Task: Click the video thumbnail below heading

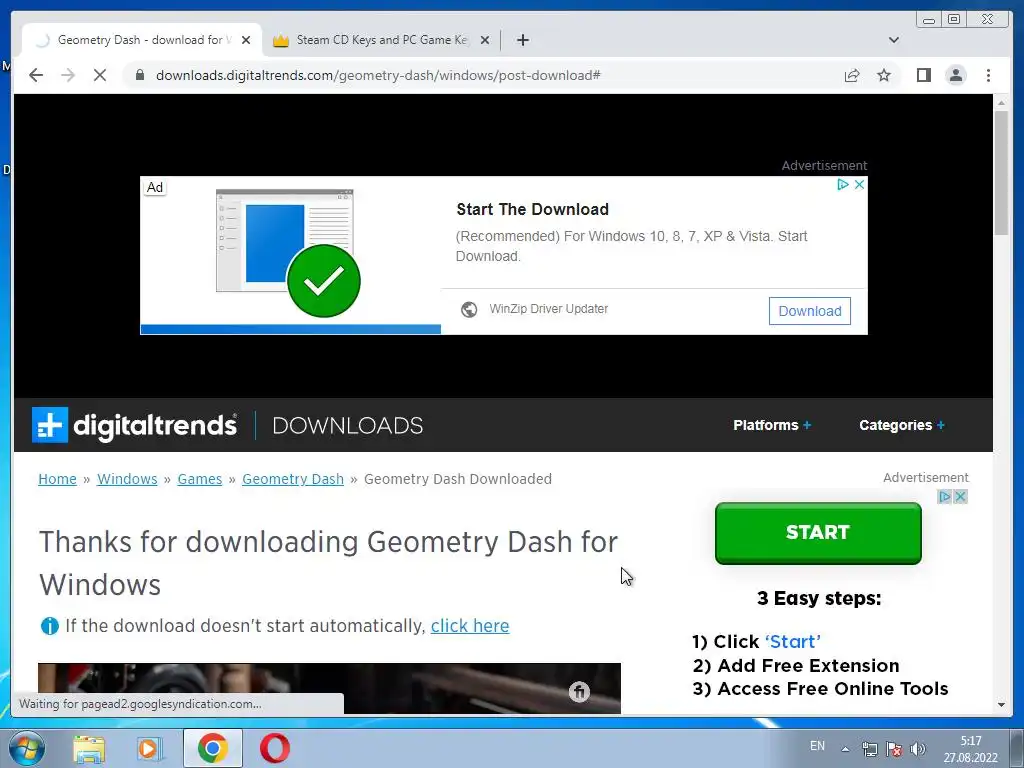Action: click(x=329, y=688)
